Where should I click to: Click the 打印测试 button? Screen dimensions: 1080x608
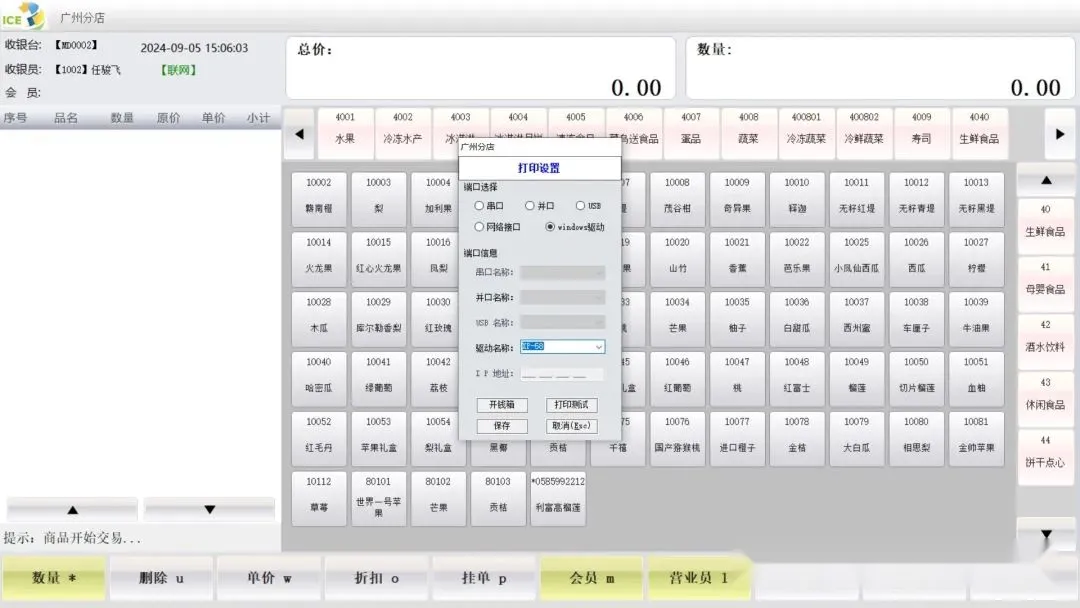[572, 405]
